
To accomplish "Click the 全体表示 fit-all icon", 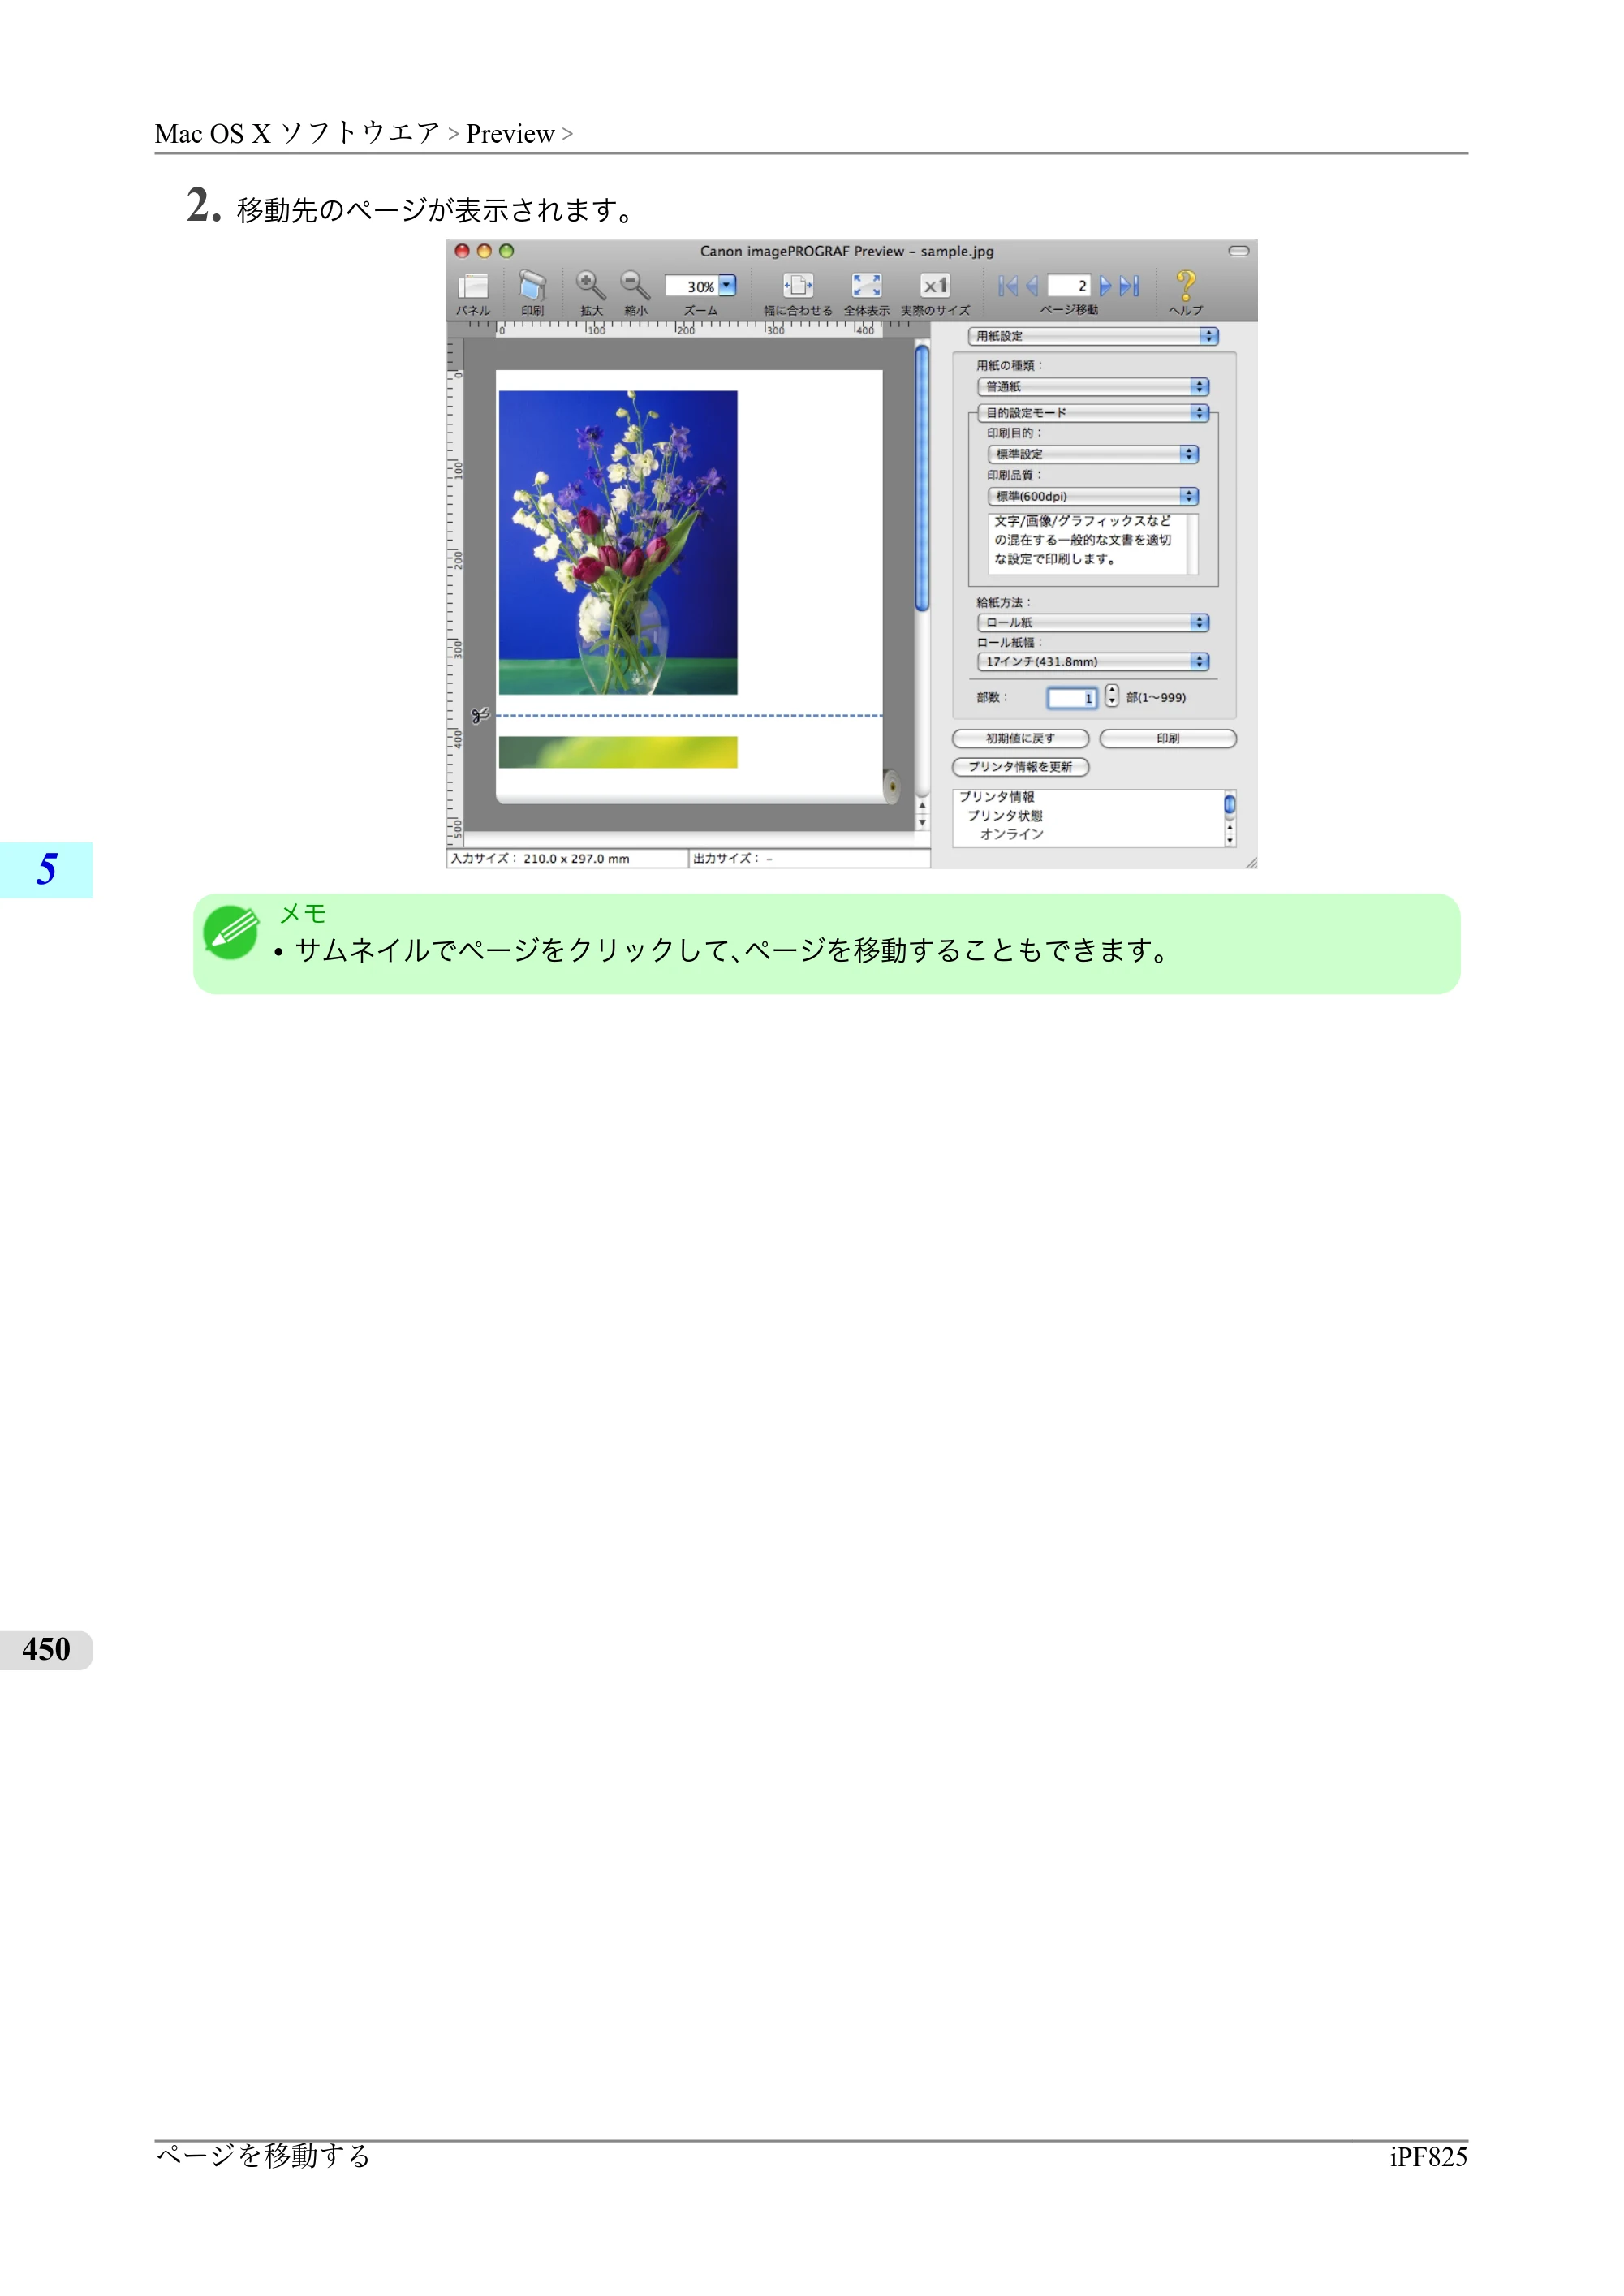I will click(866, 286).
